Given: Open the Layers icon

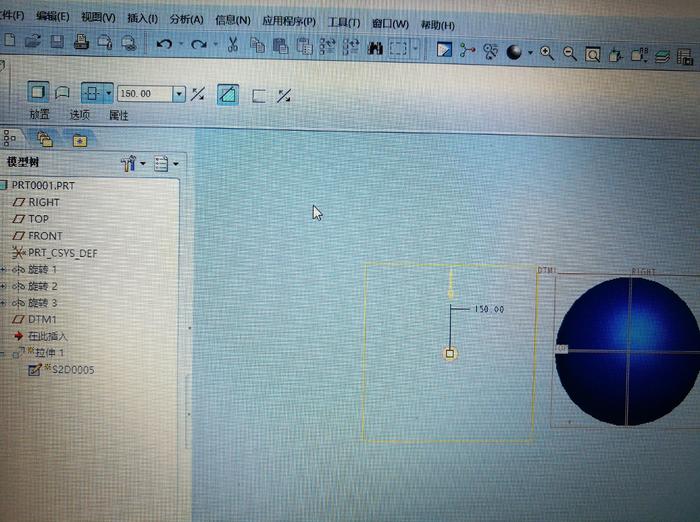Looking at the screenshot, I should click(x=662, y=57).
